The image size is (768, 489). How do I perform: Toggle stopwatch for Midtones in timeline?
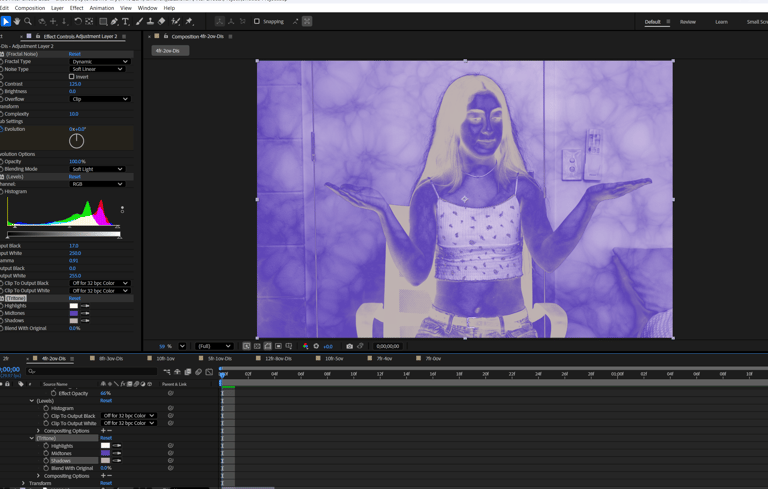coord(46,453)
